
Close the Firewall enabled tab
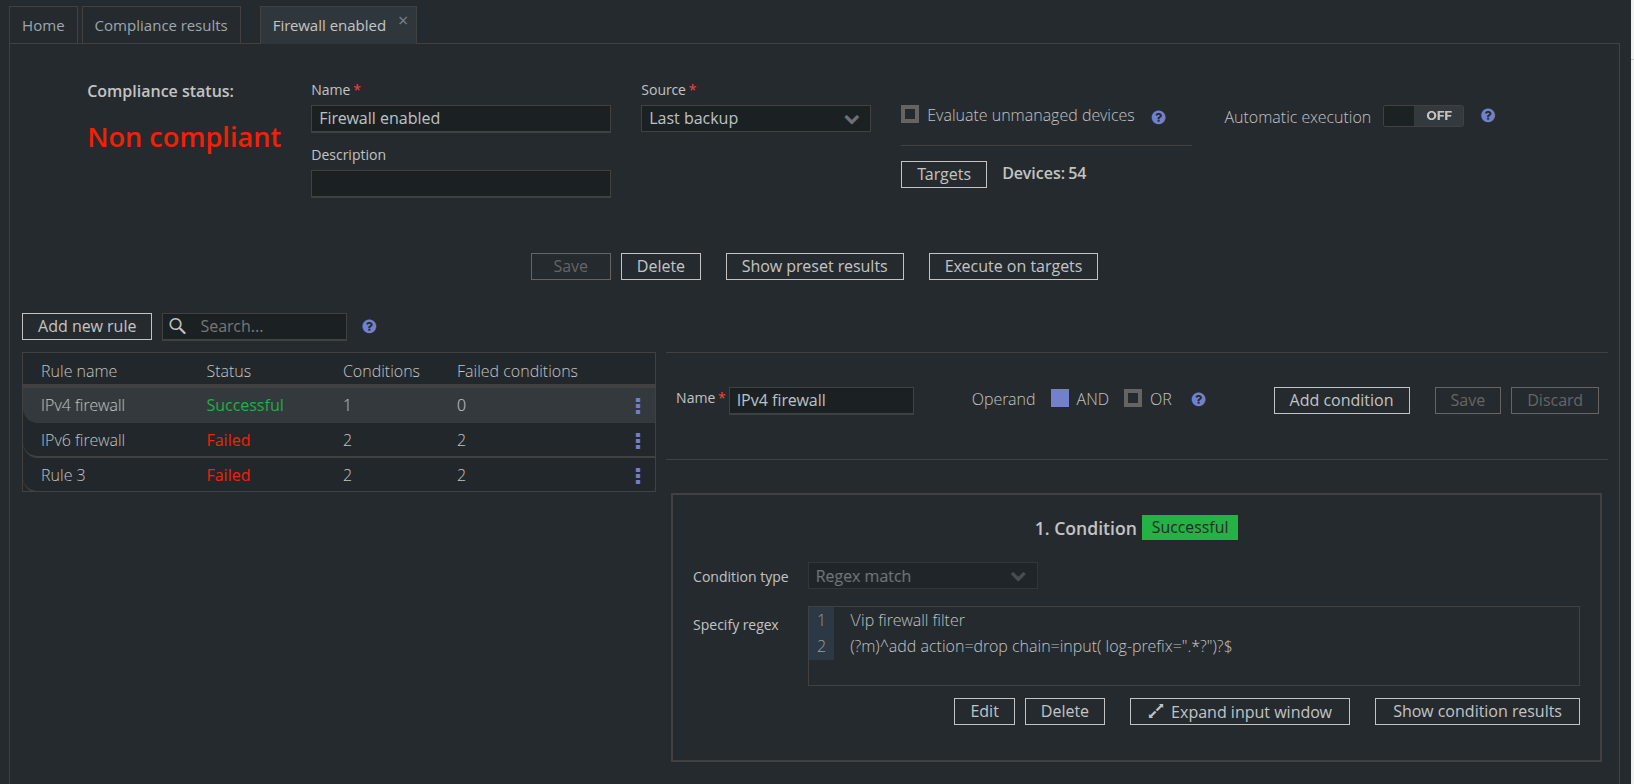pyautogui.click(x=403, y=21)
